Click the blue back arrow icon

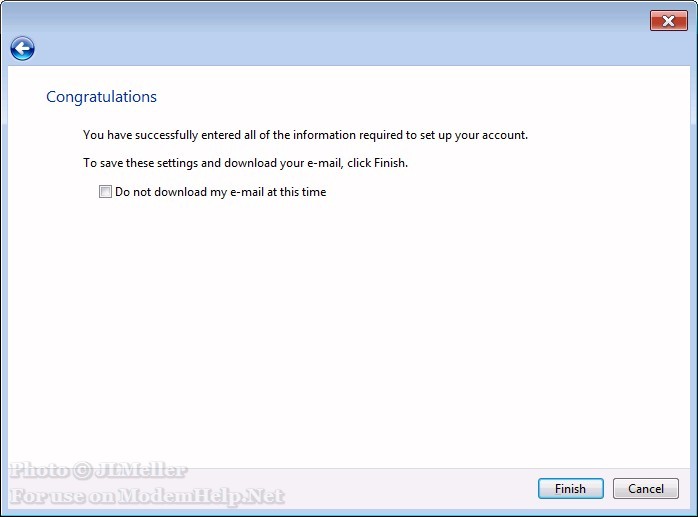(22, 48)
